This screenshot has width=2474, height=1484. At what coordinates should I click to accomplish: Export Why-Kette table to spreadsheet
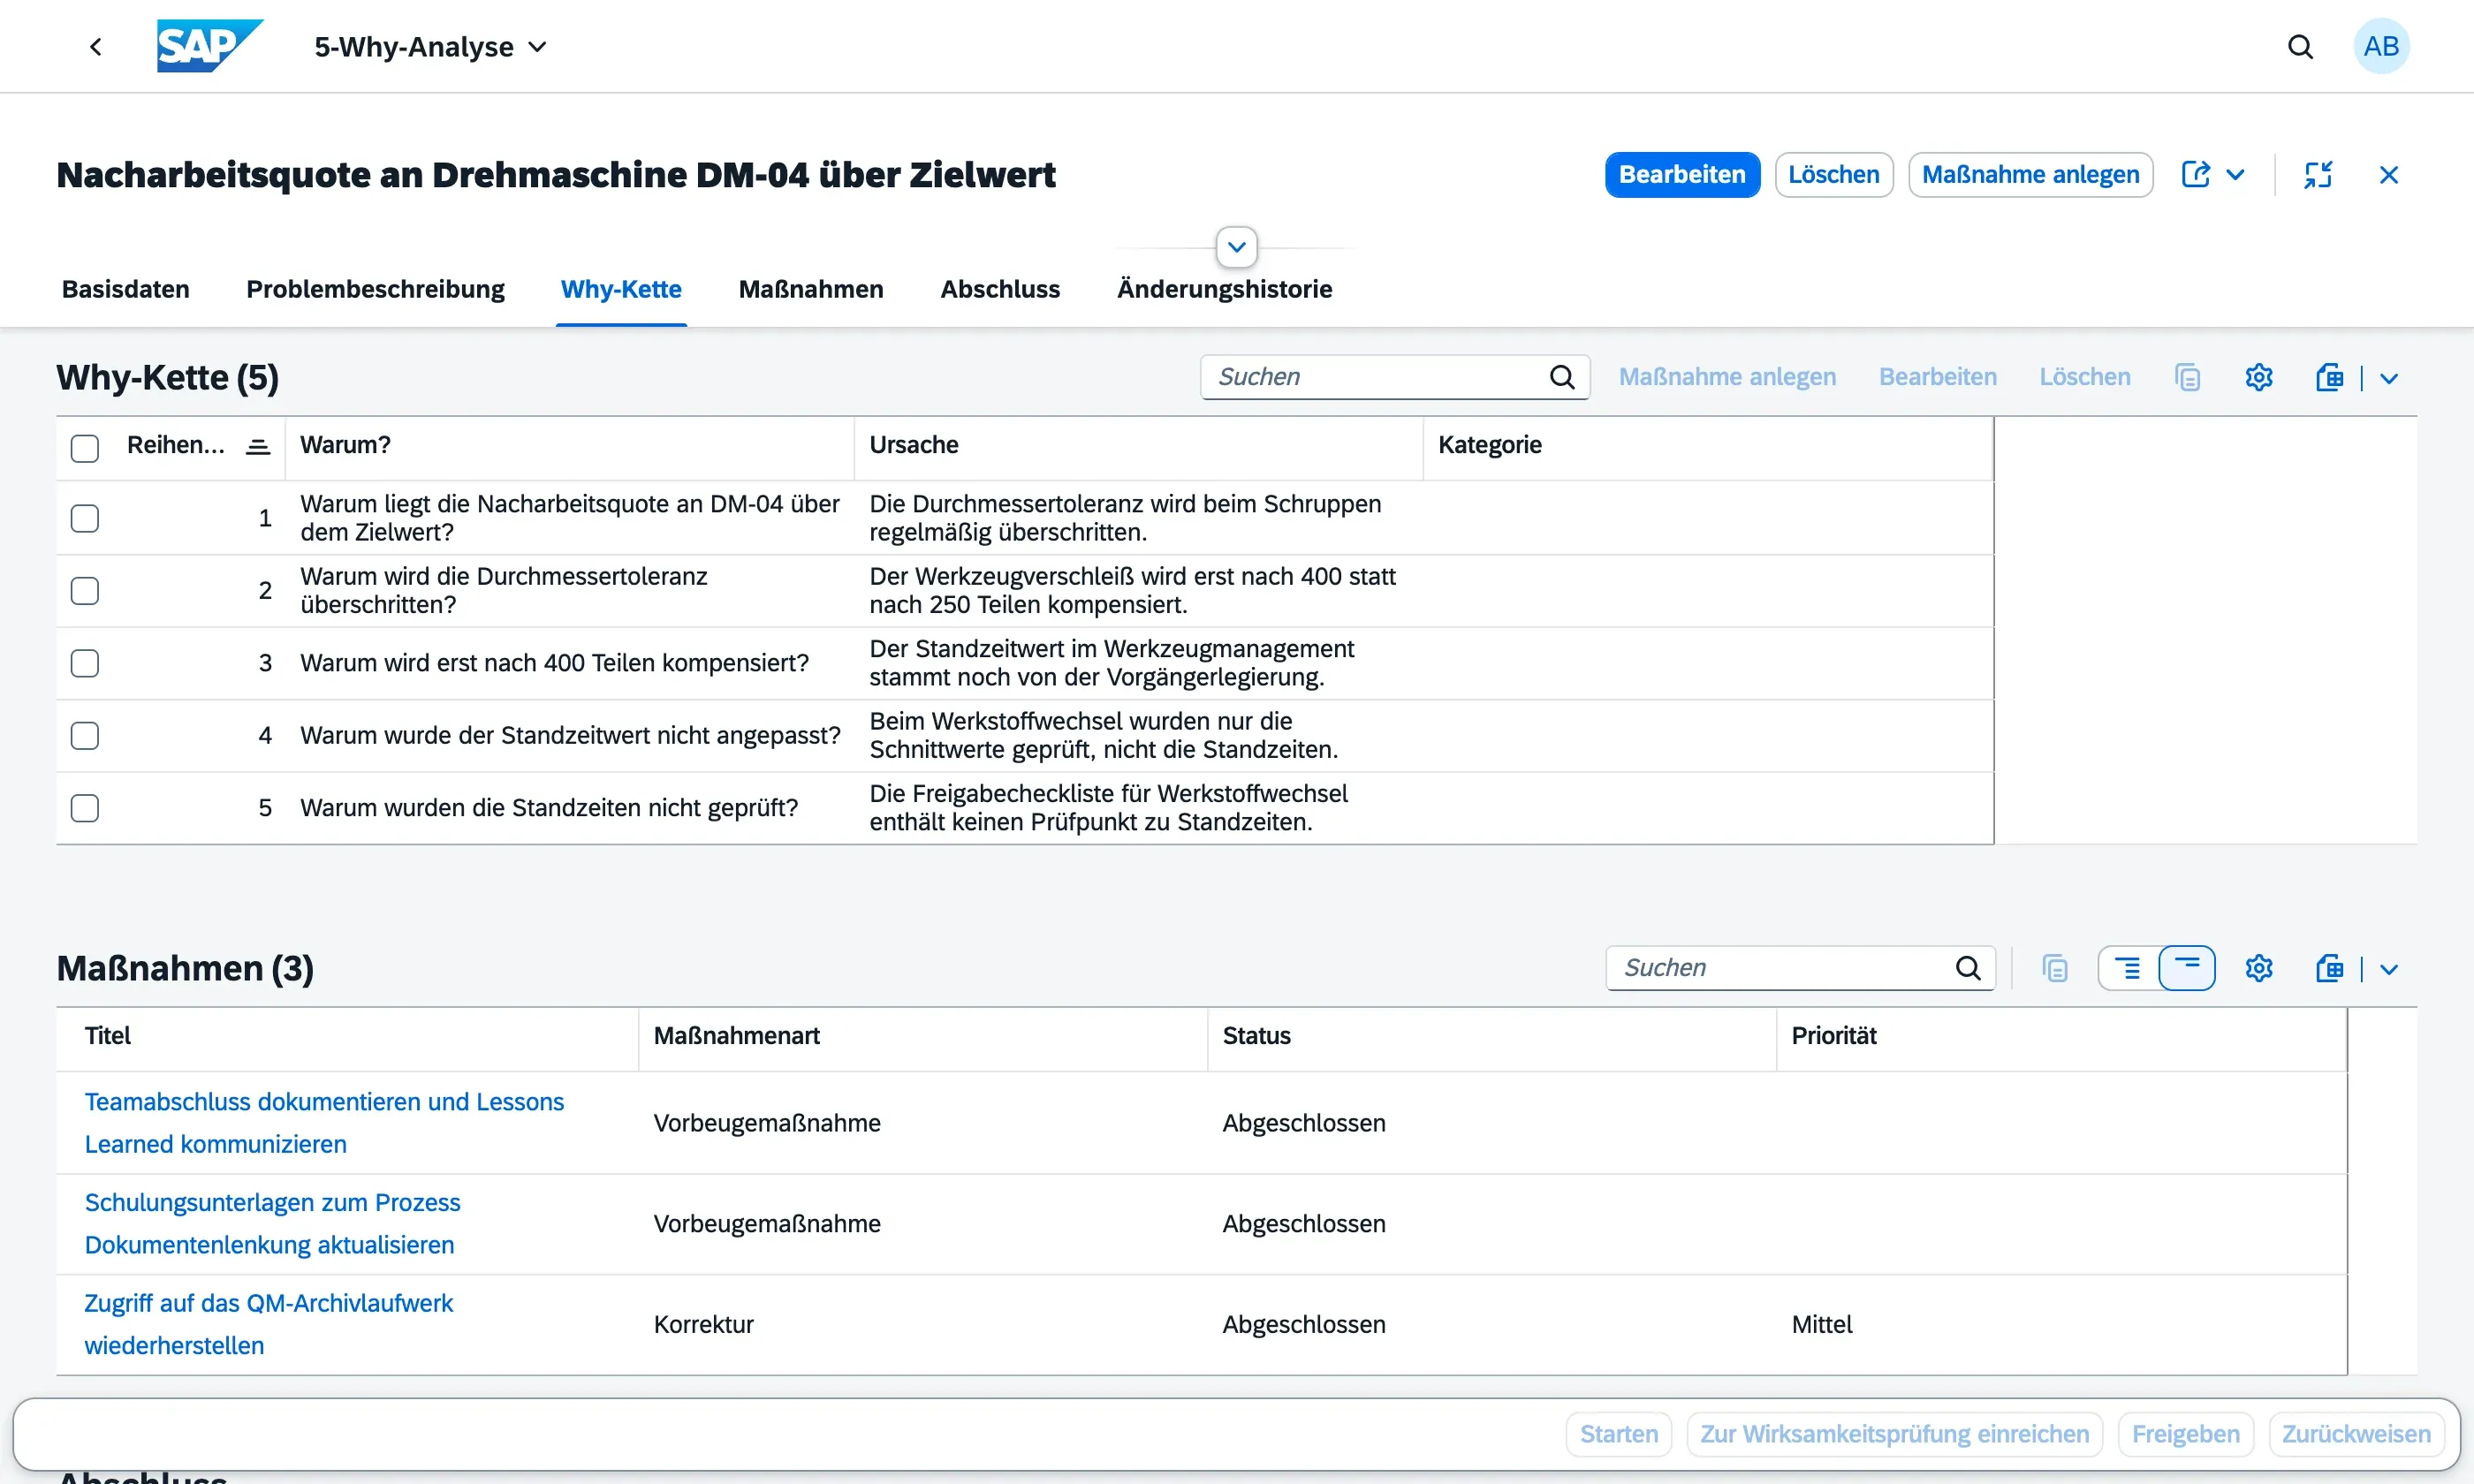2330,377
